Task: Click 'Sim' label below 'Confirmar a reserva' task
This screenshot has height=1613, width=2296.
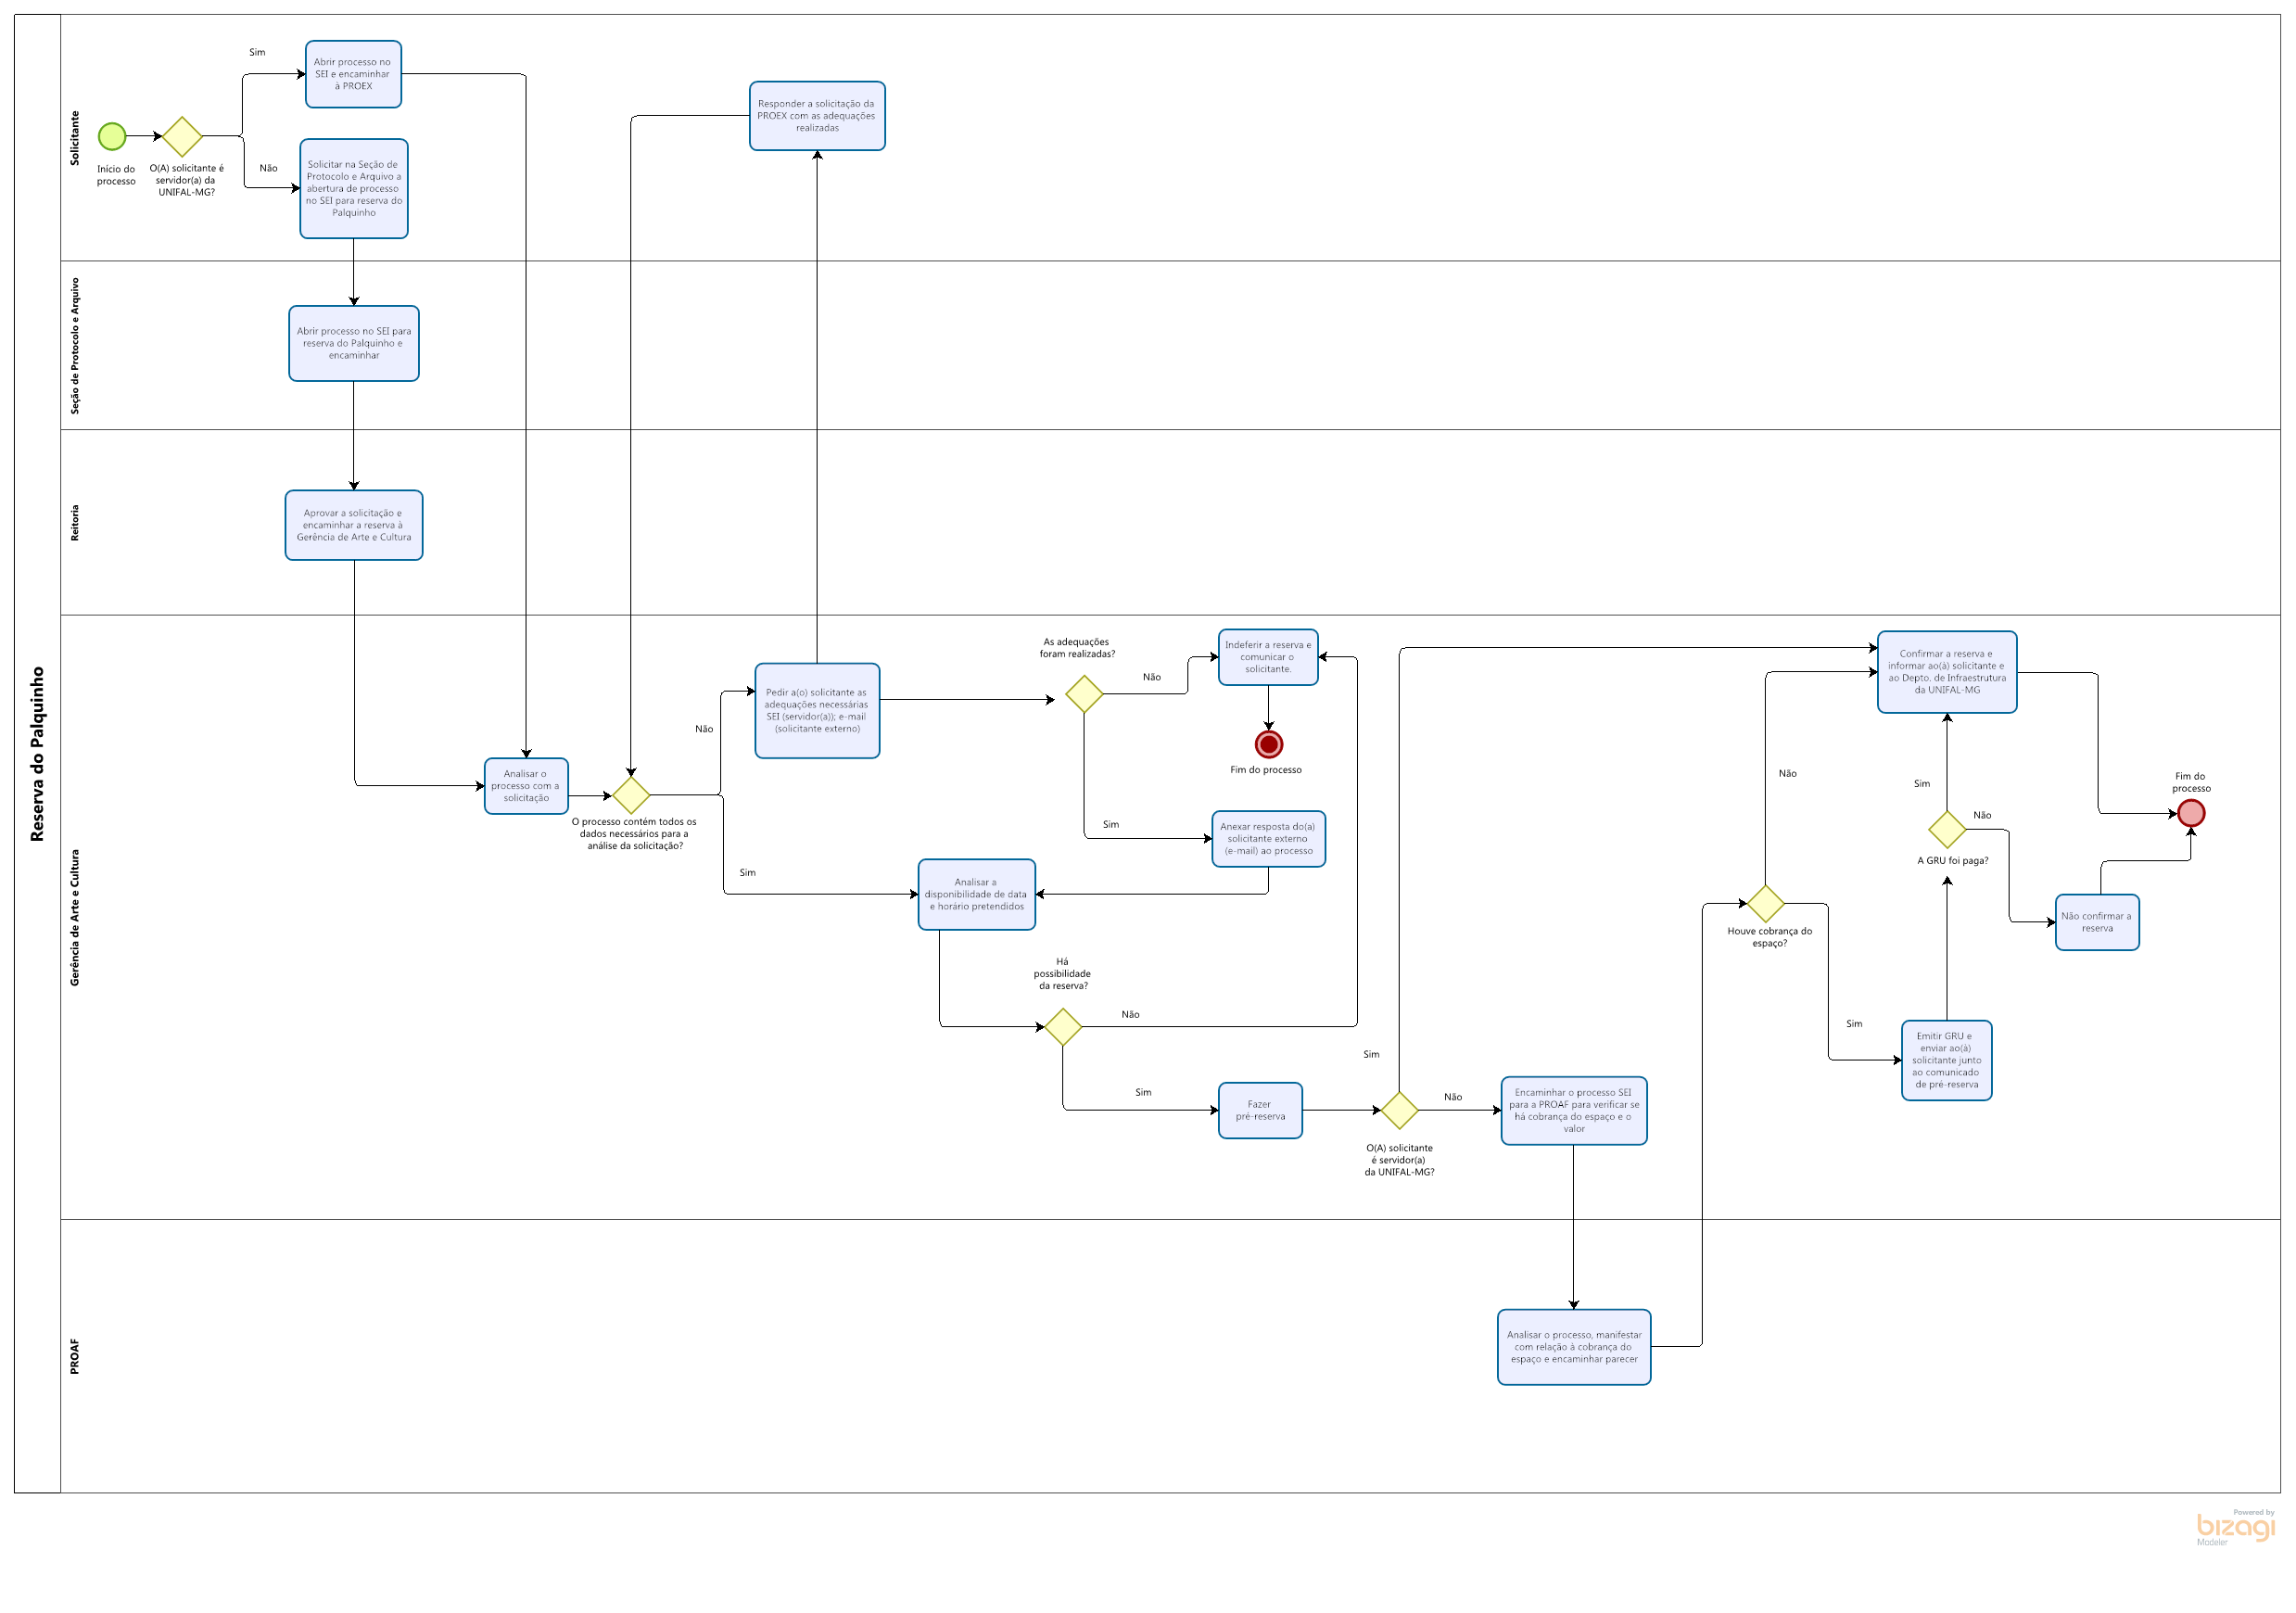Action: (1922, 783)
